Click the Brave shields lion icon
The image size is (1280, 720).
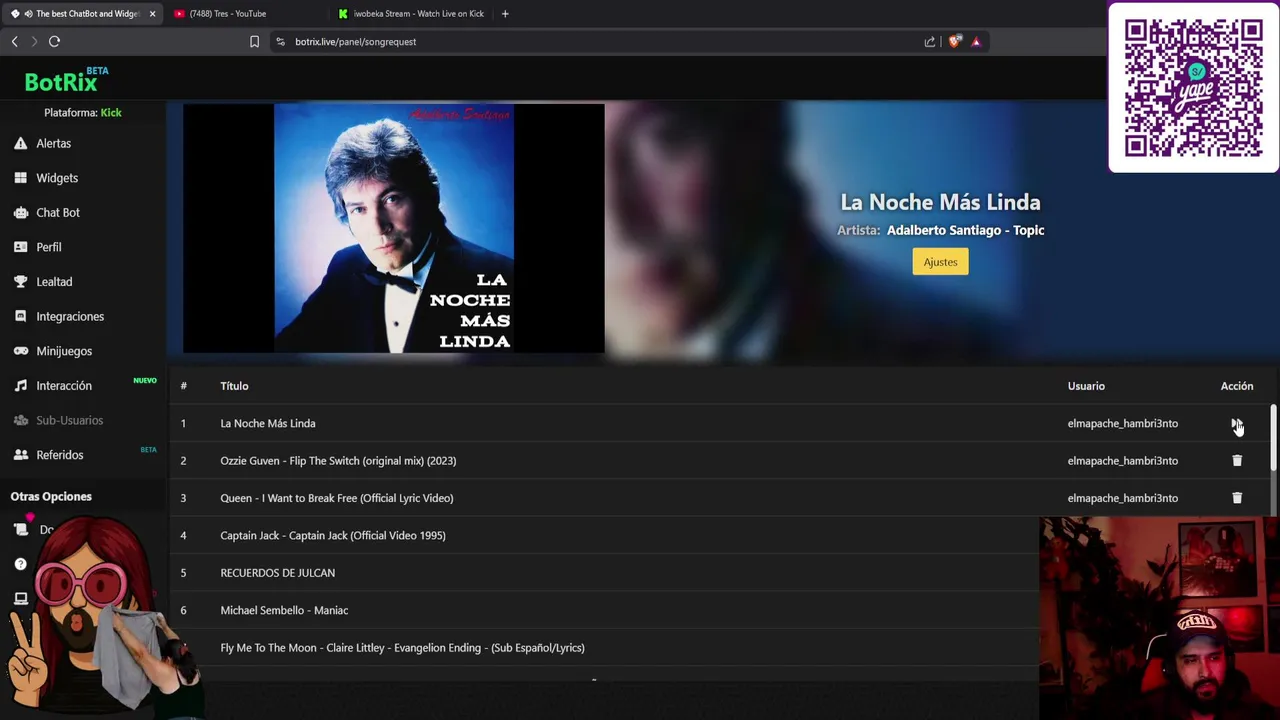(x=955, y=41)
